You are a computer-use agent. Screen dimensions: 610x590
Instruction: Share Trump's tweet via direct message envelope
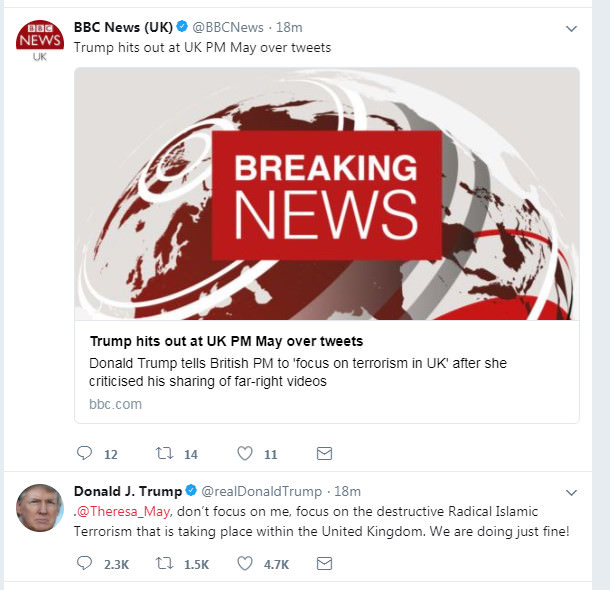(x=324, y=564)
